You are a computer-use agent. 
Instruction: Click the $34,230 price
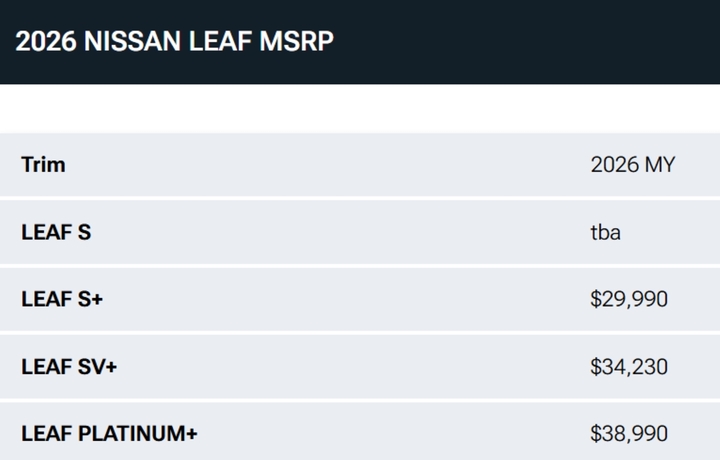(x=629, y=367)
